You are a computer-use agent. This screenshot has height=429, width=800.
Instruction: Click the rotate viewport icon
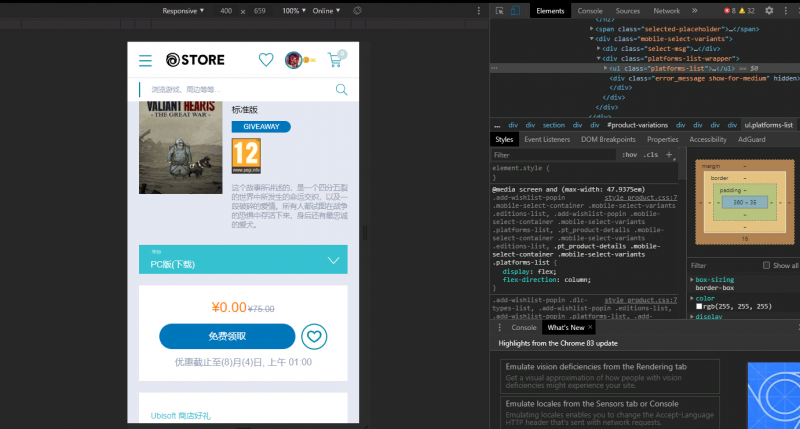[357, 11]
